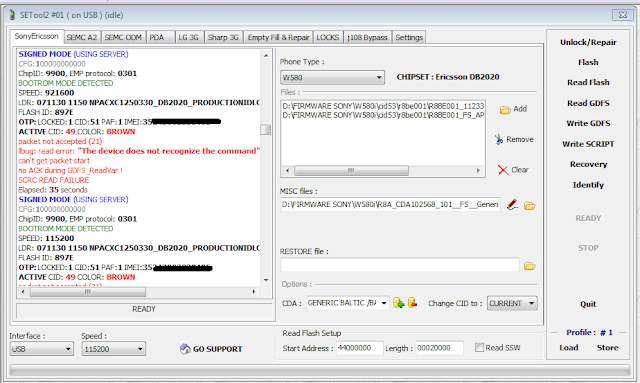Viewport: 640px width, 383px height.
Task: Toggle the Read SSW checkbox
Action: tap(480, 347)
